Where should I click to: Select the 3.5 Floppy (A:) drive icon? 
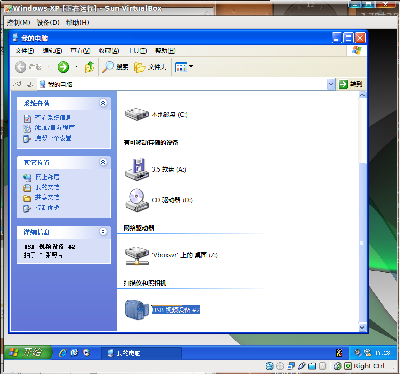137,169
